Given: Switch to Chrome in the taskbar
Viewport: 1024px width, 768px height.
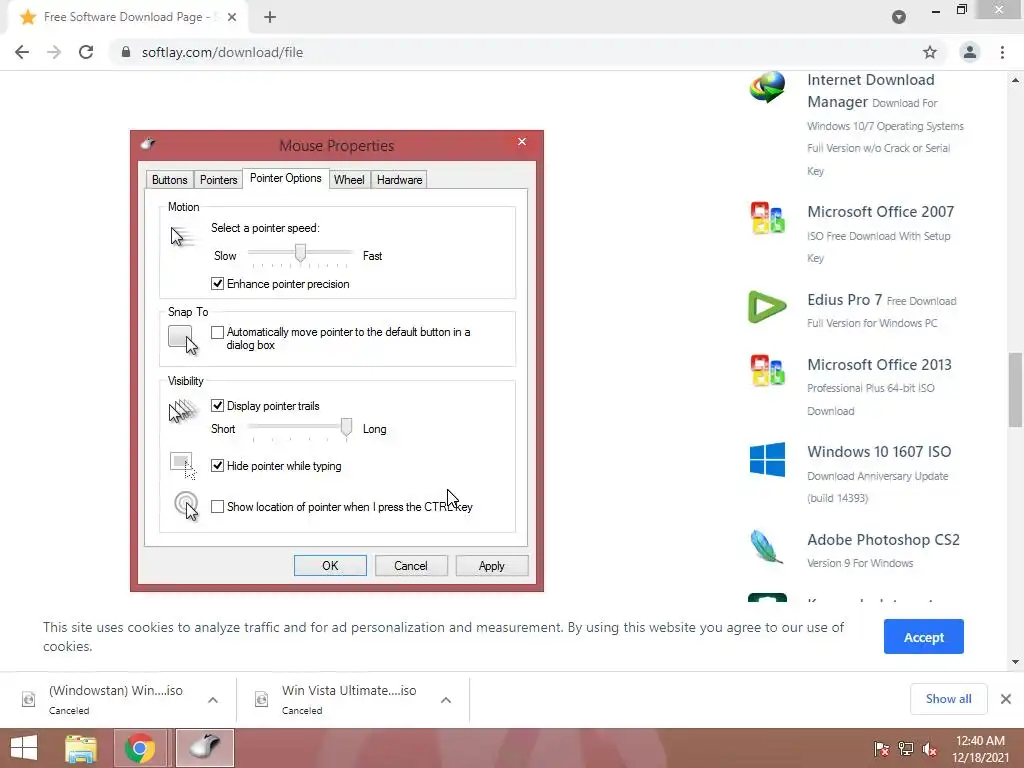Looking at the screenshot, I should 140,748.
